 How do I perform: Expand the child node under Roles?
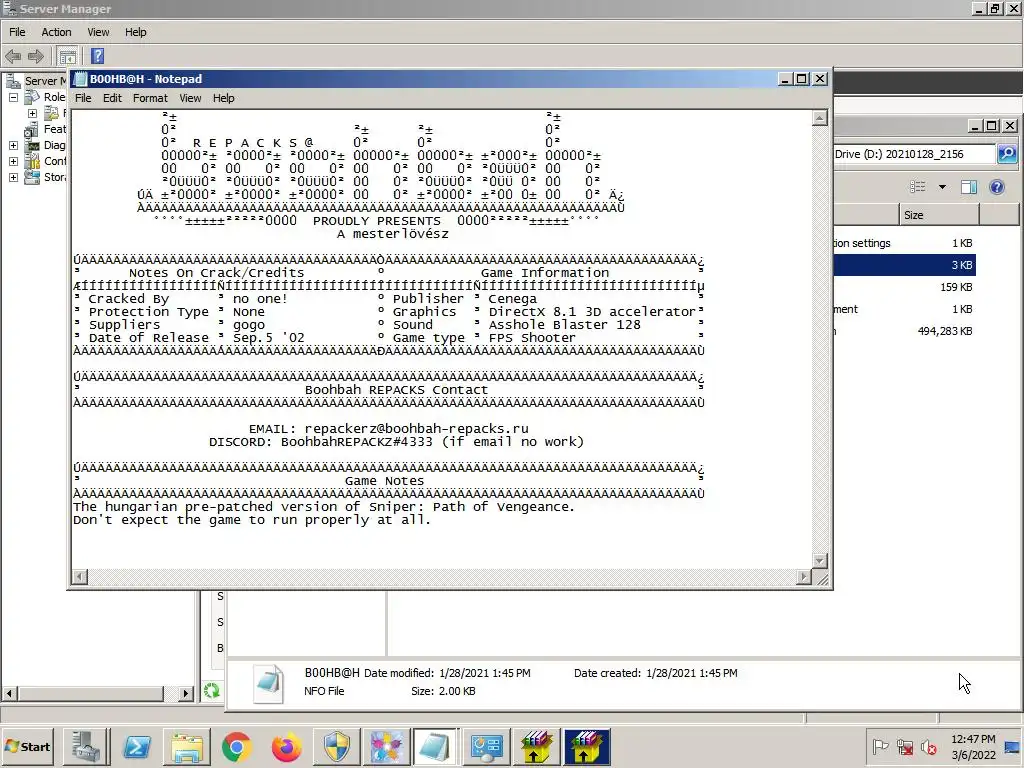[x=32, y=113]
